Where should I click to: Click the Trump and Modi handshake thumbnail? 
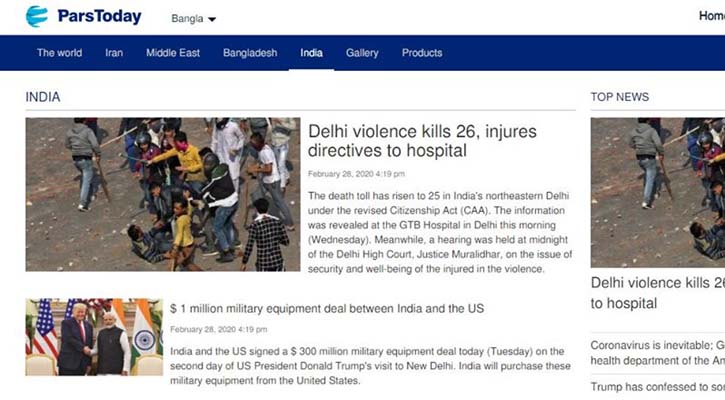tap(94, 337)
